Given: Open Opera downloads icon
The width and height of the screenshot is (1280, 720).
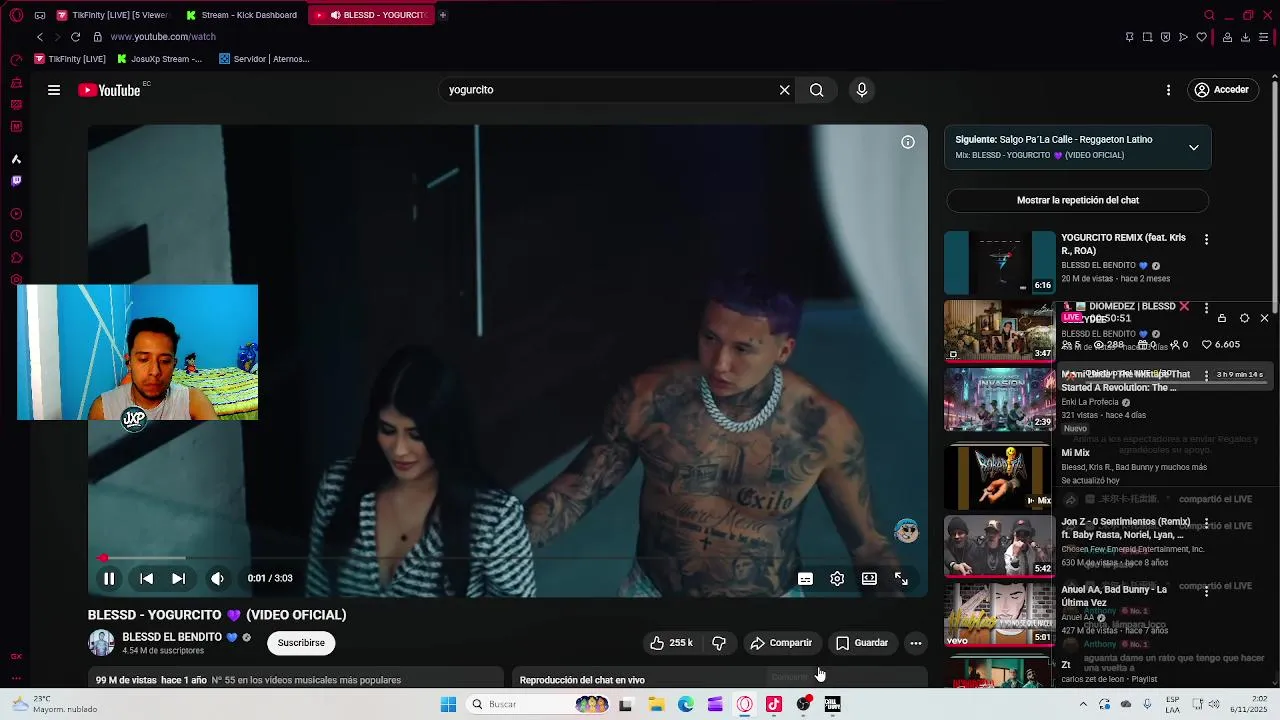Looking at the screenshot, I should (1245, 37).
